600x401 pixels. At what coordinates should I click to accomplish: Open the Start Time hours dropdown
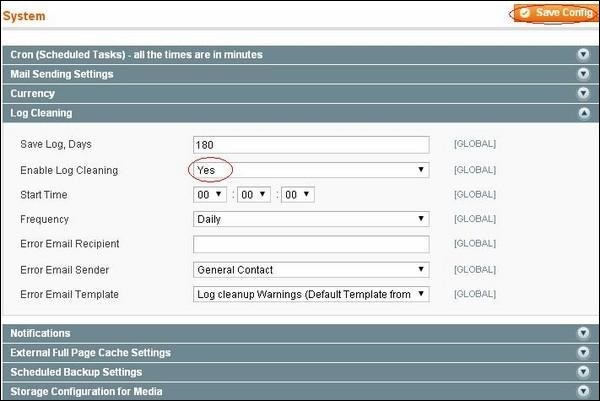(210, 195)
